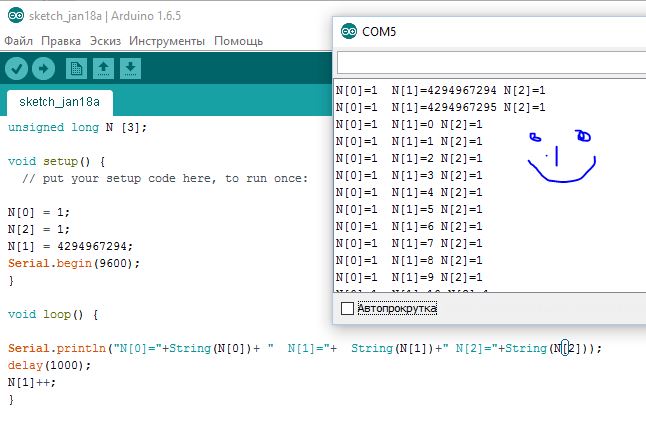The image size is (646, 429).
Task: Click the 'unsigned long N [3];' code line
Action: 77,127
